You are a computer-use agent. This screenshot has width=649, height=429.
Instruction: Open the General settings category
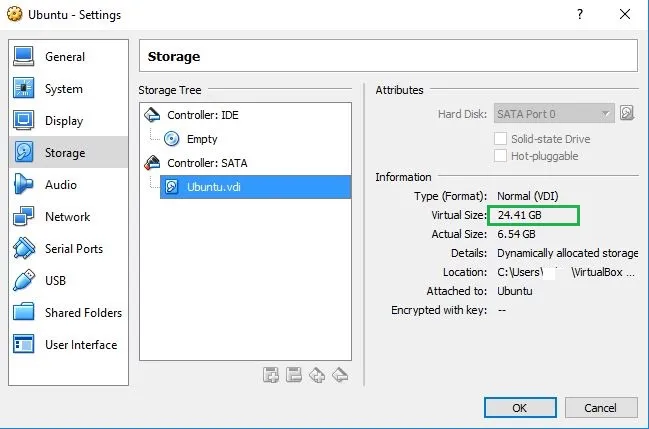(68, 56)
